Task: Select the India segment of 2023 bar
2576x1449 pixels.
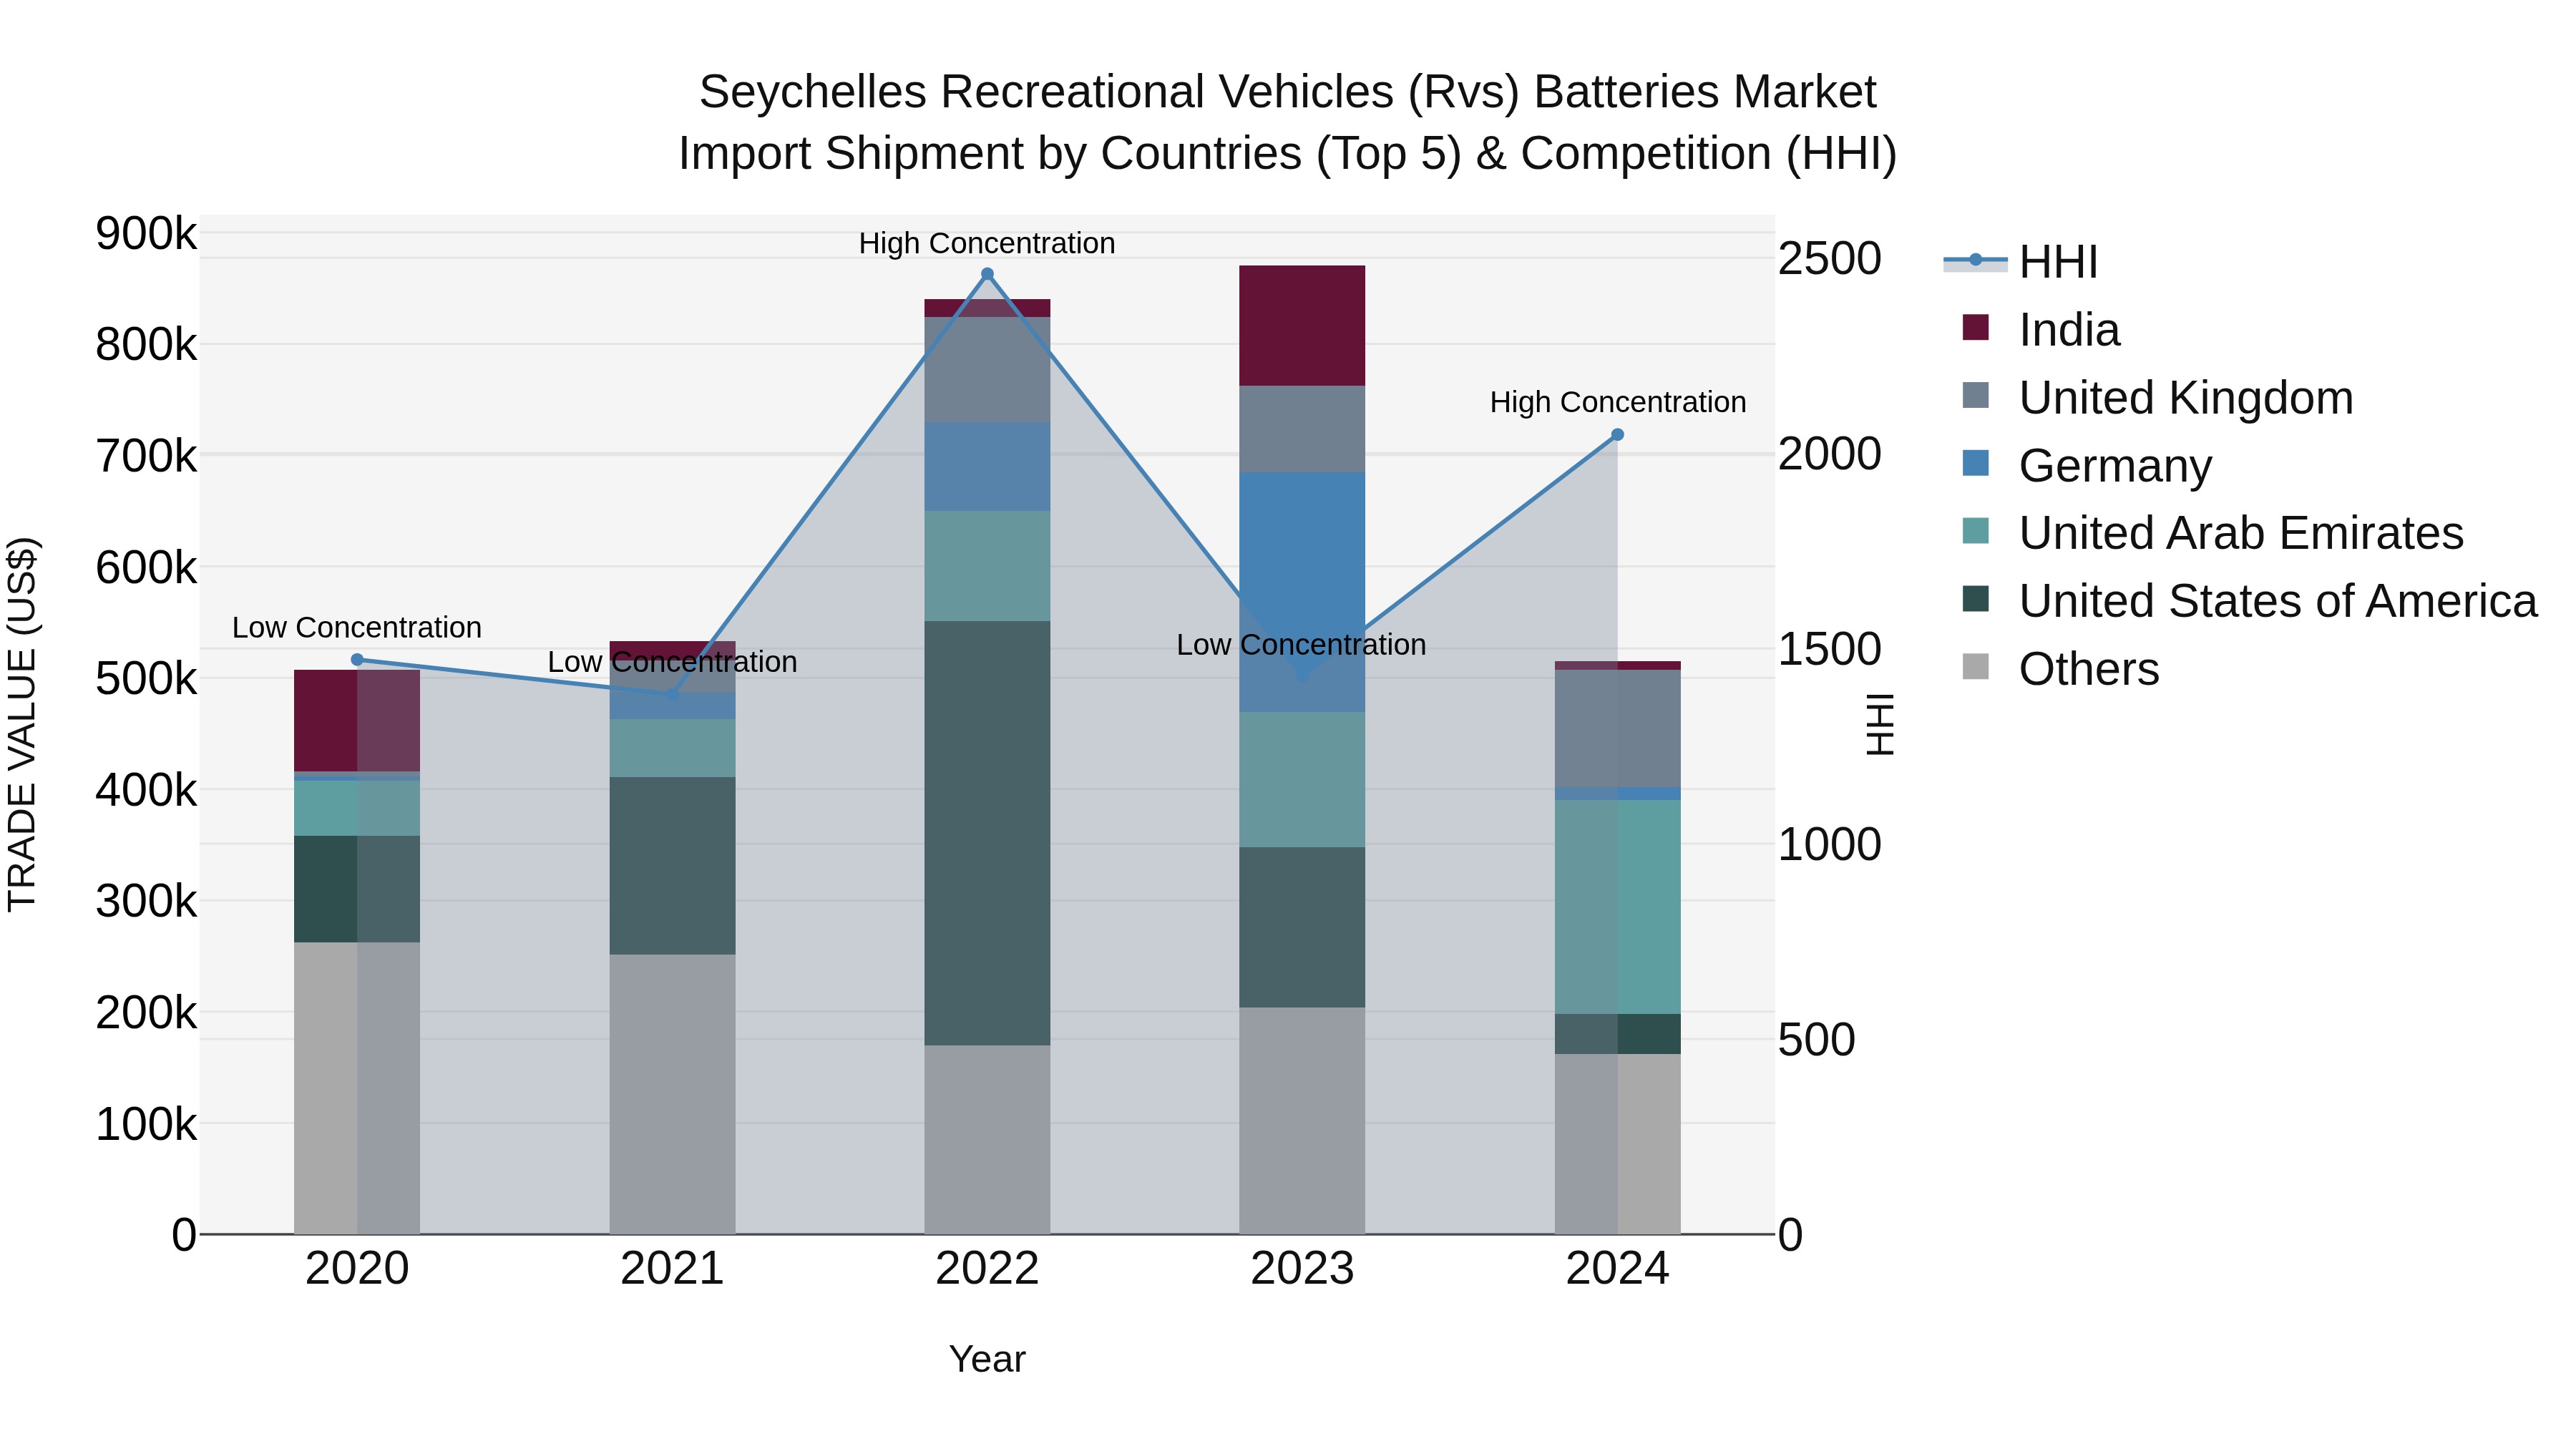Action: (x=1302, y=326)
